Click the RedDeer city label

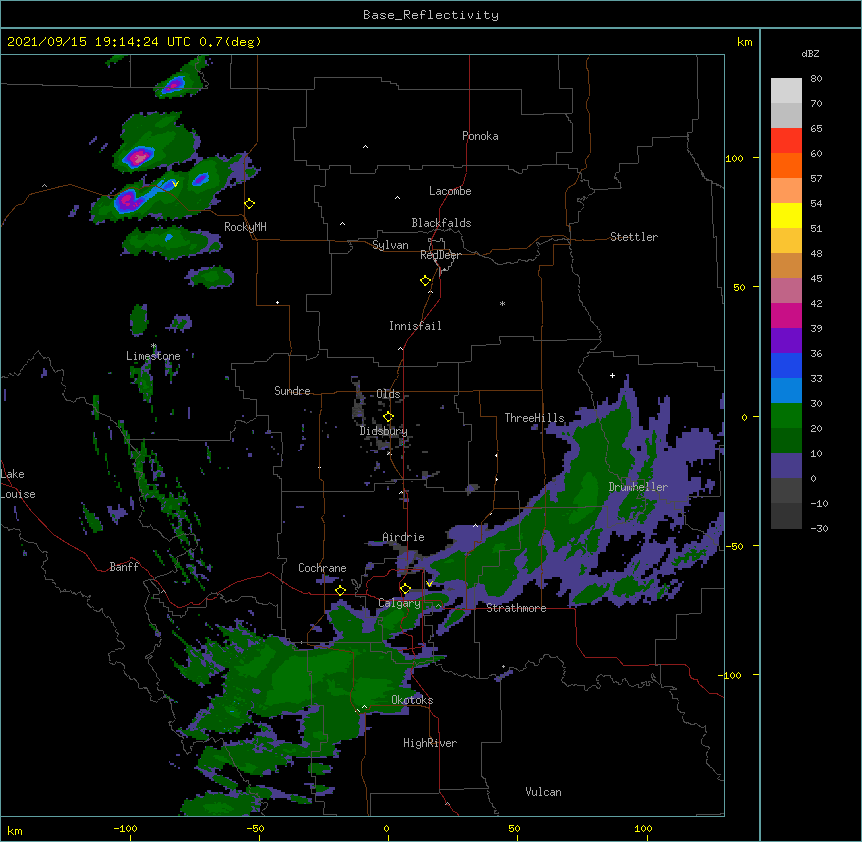click(x=440, y=255)
